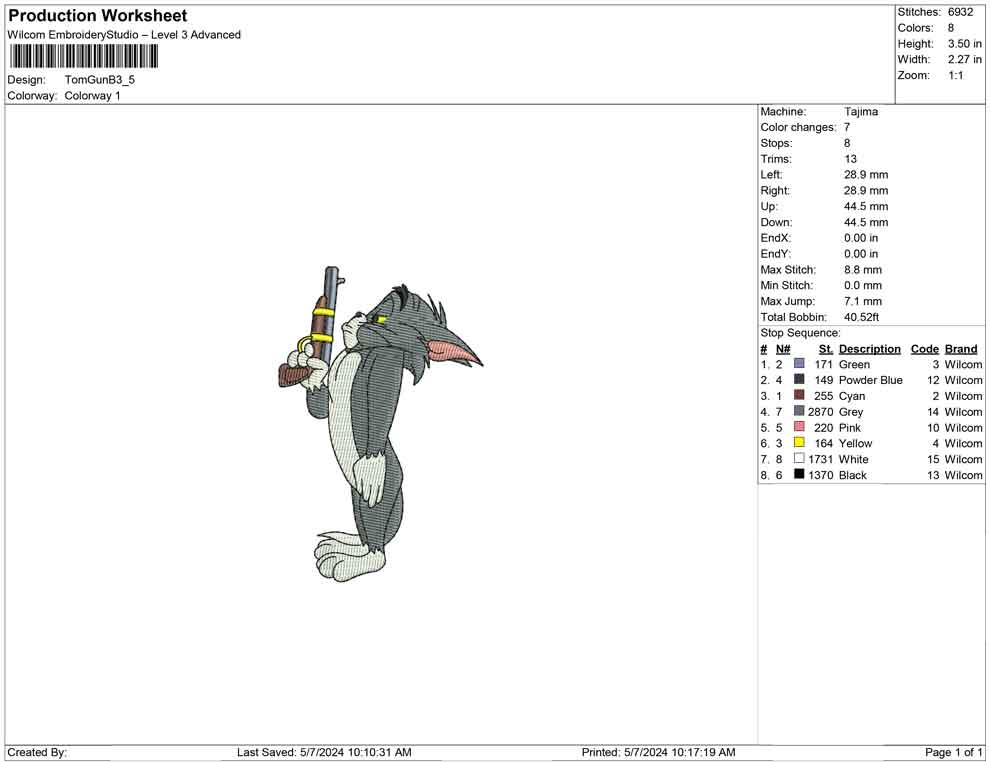This screenshot has height=762, width=990.
Task: Click the Green thread color swatch
Action: tap(799, 364)
